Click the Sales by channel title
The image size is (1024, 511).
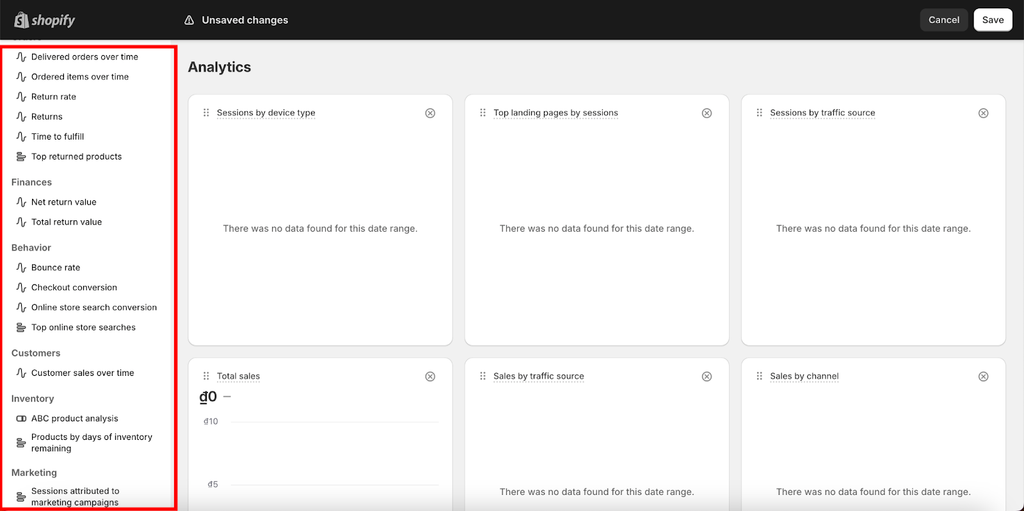(805, 376)
